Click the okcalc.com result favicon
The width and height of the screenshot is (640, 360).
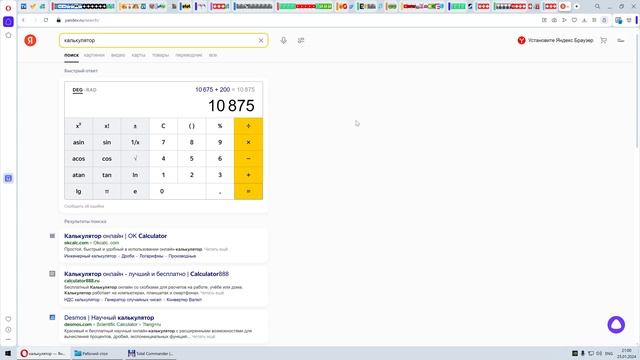click(52, 236)
